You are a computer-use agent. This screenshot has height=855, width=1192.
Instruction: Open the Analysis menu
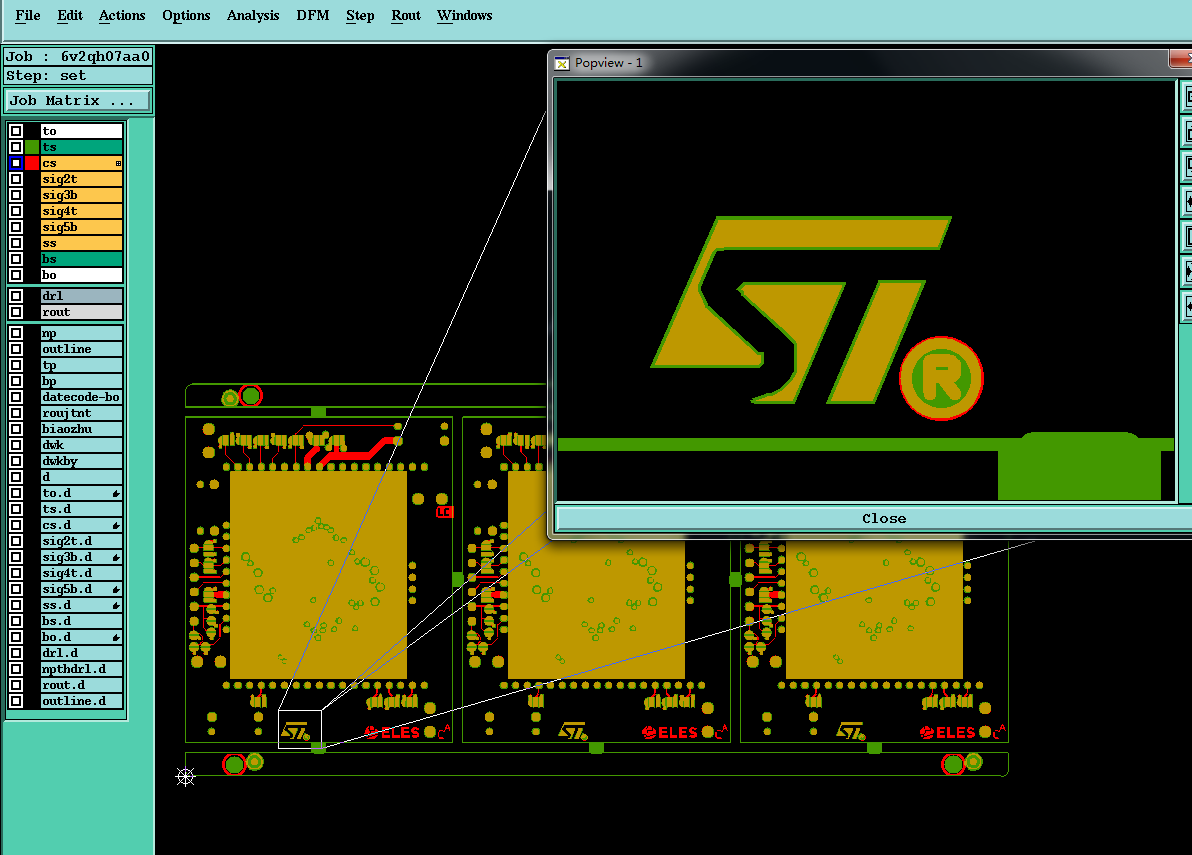(253, 15)
